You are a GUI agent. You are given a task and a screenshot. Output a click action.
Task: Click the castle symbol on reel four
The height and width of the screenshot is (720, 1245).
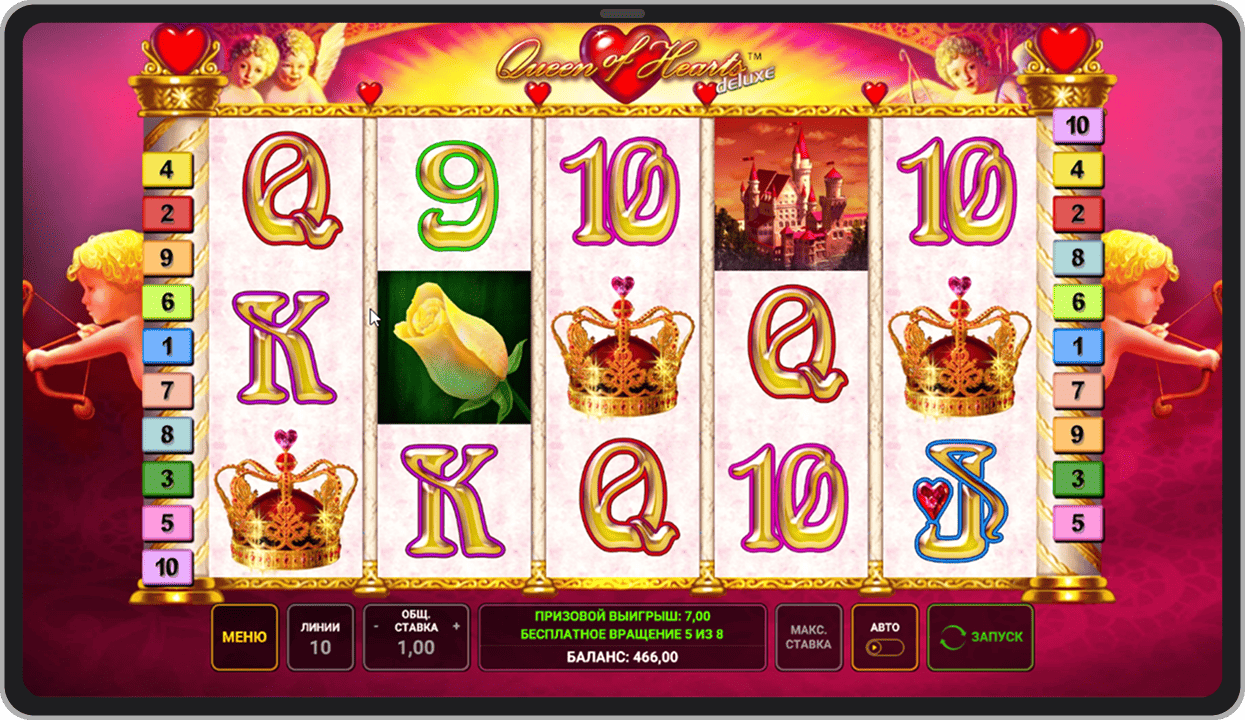tap(791, 194)
